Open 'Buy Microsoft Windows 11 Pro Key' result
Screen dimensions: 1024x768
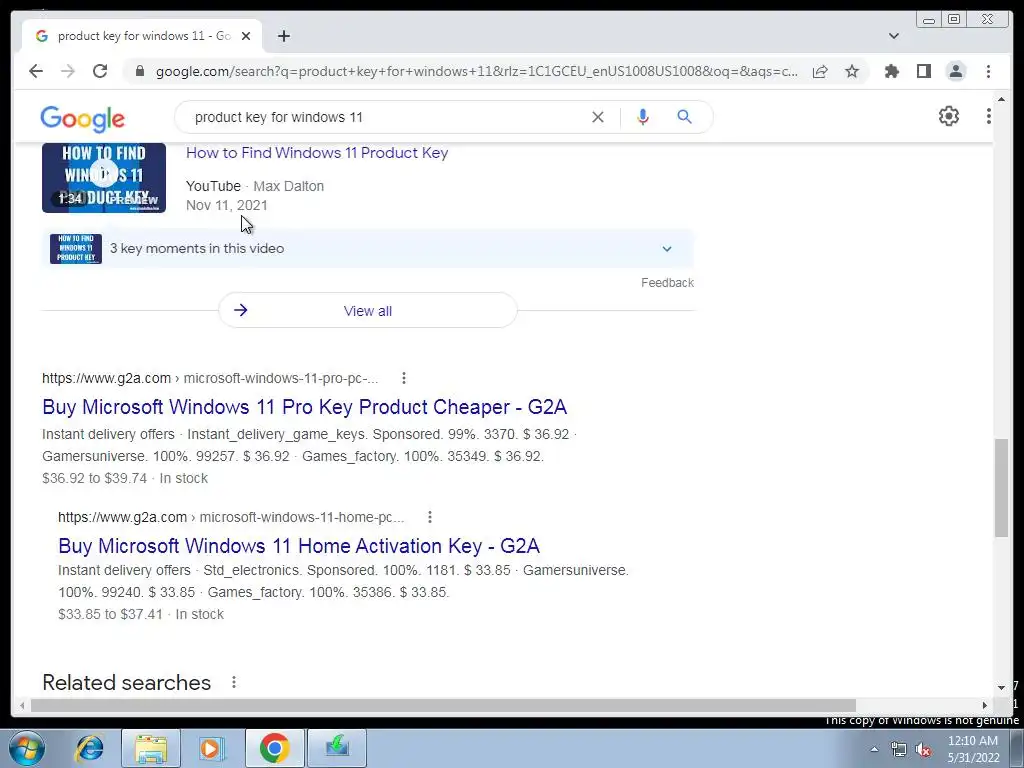[x=304, y=407]
